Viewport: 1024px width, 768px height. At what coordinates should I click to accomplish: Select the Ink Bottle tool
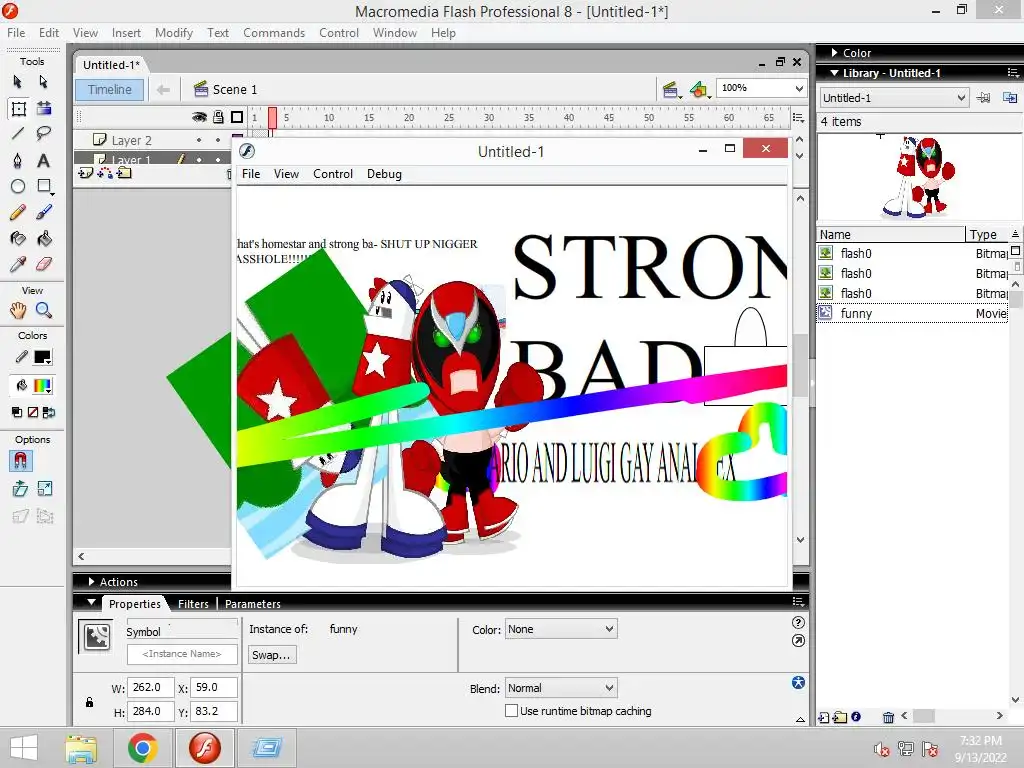(18, 238)
